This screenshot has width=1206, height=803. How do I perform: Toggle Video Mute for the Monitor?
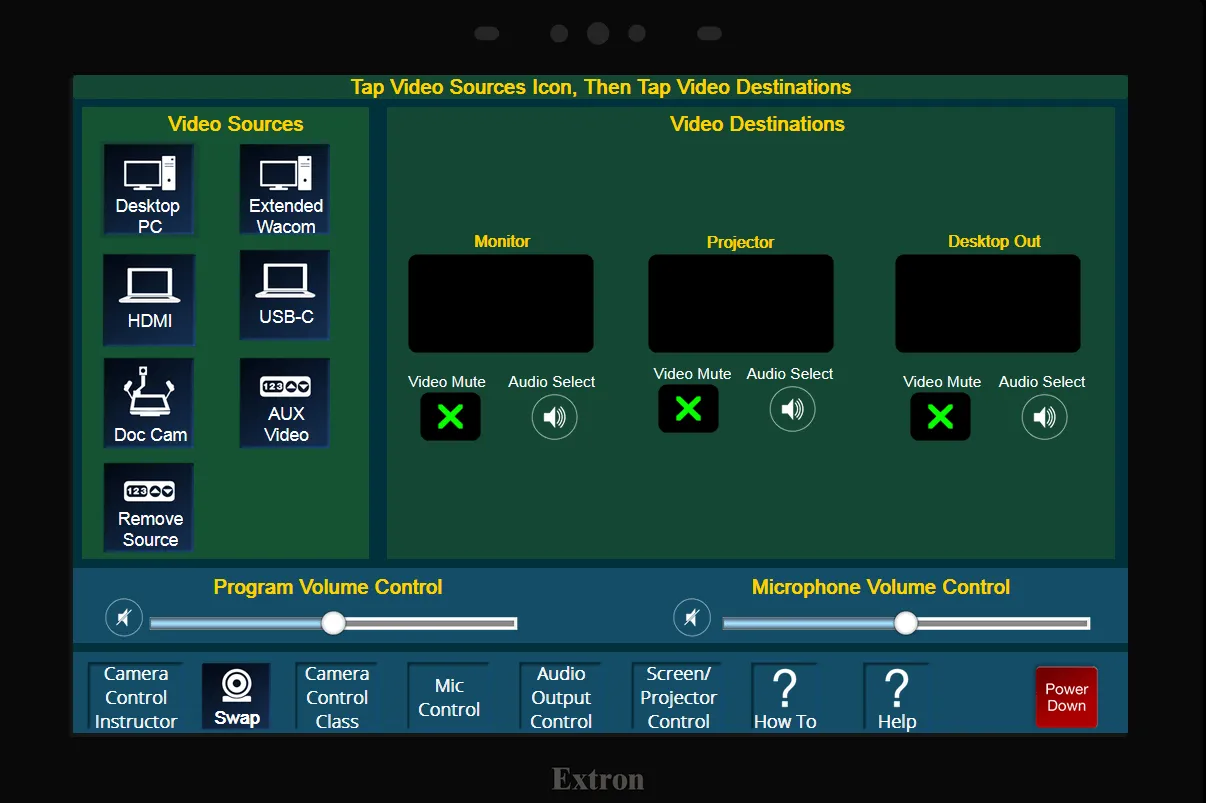pyautogui.click(x=450, y=417)
